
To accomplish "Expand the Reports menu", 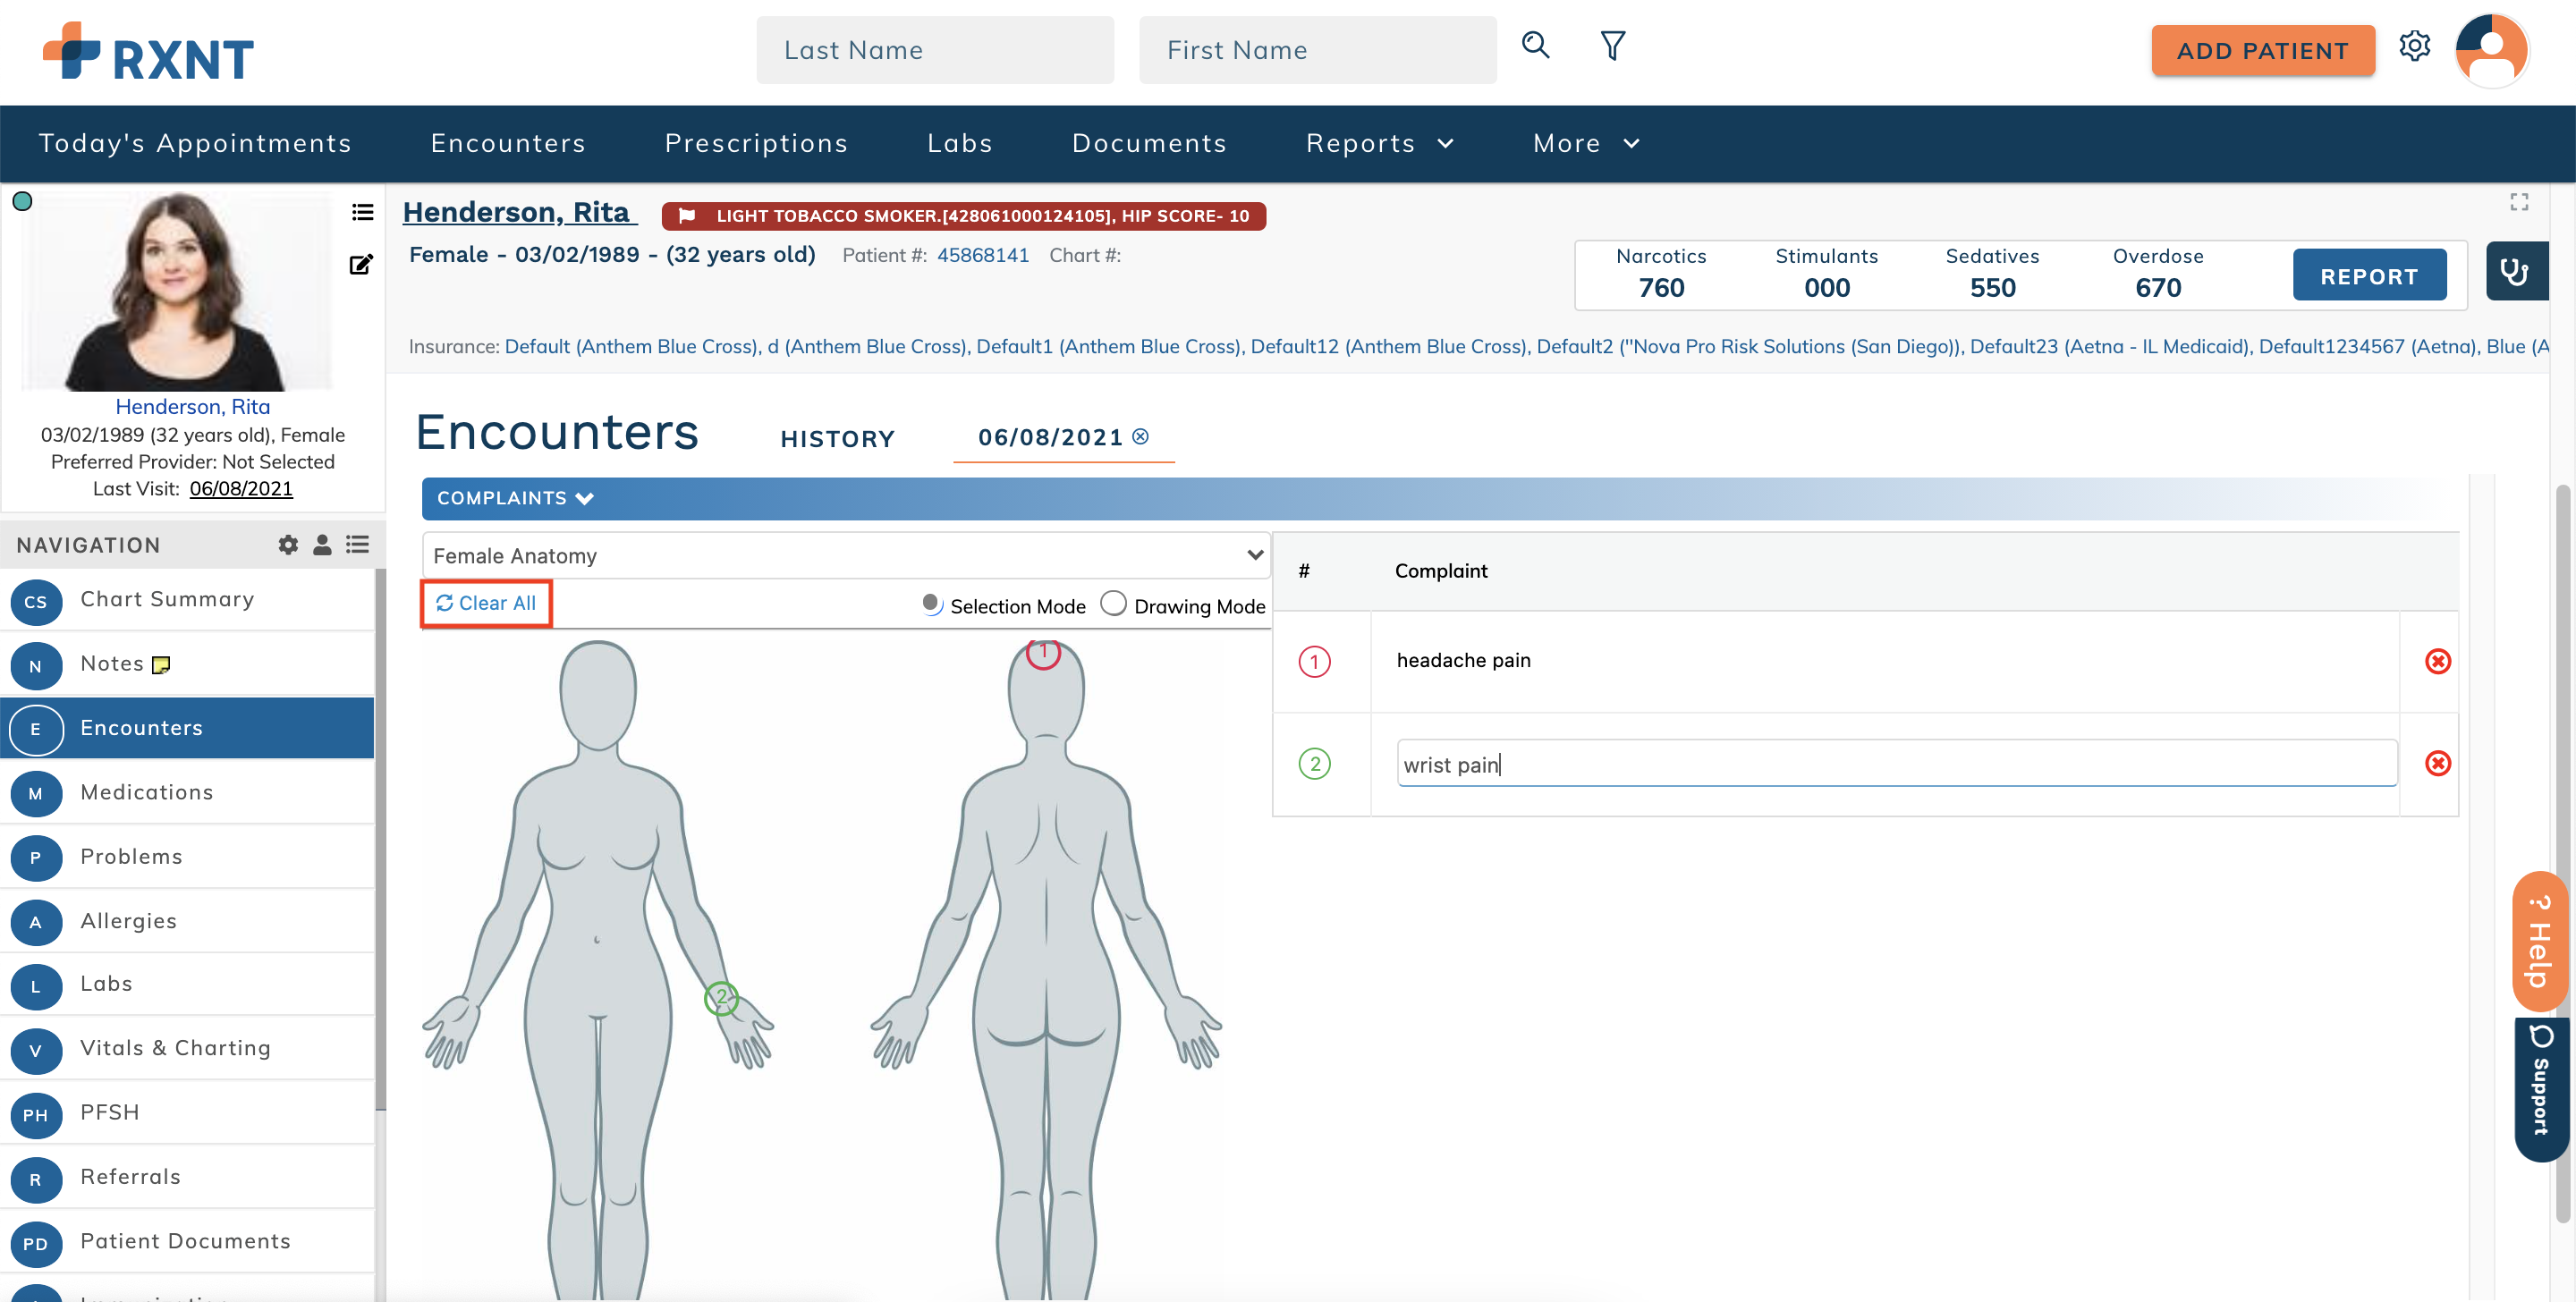I will (1380, 143).
